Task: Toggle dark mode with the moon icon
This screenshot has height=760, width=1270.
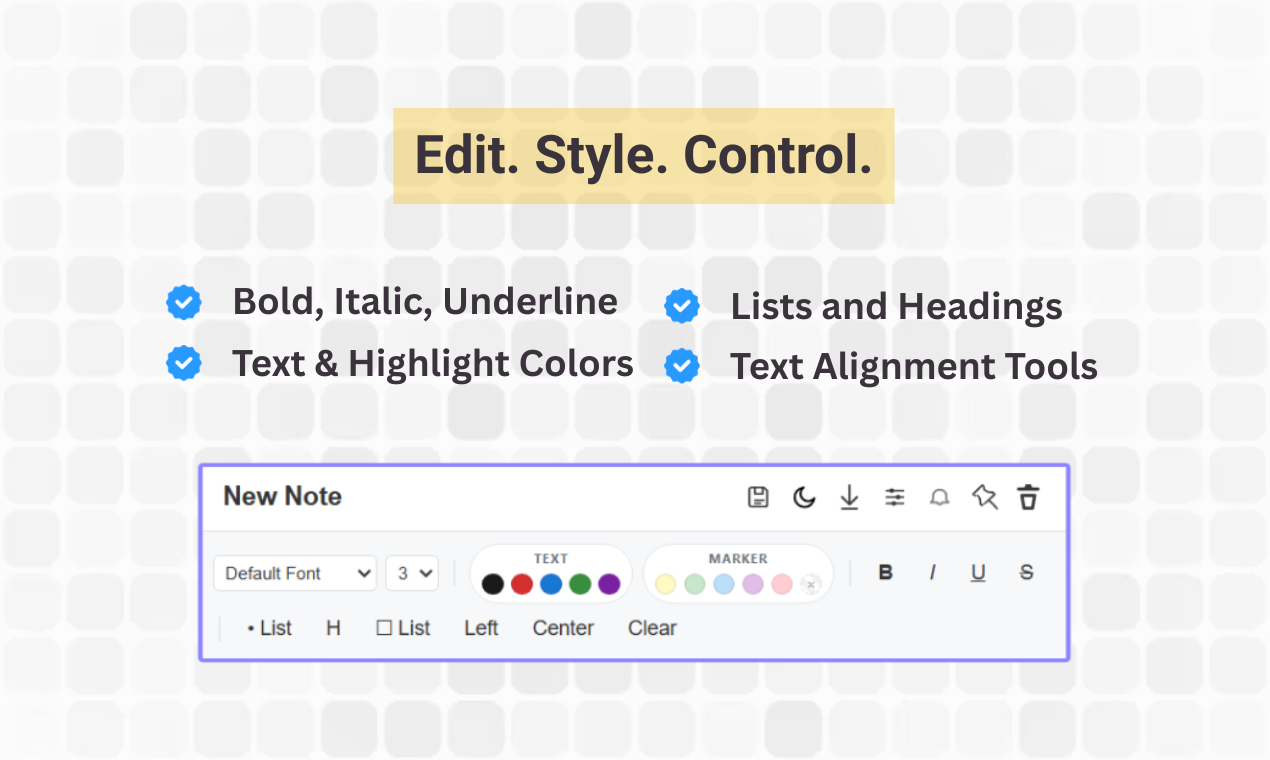Action: 804,497
